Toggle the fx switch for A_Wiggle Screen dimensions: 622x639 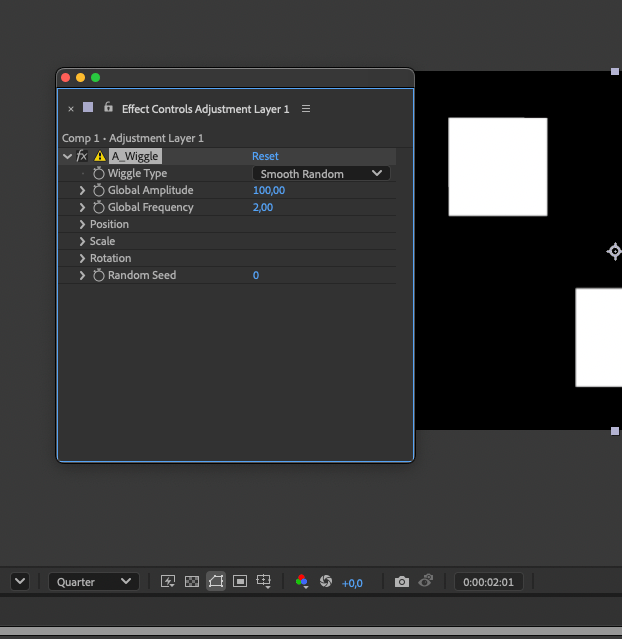pyautogui.click(x=82, y=156)
